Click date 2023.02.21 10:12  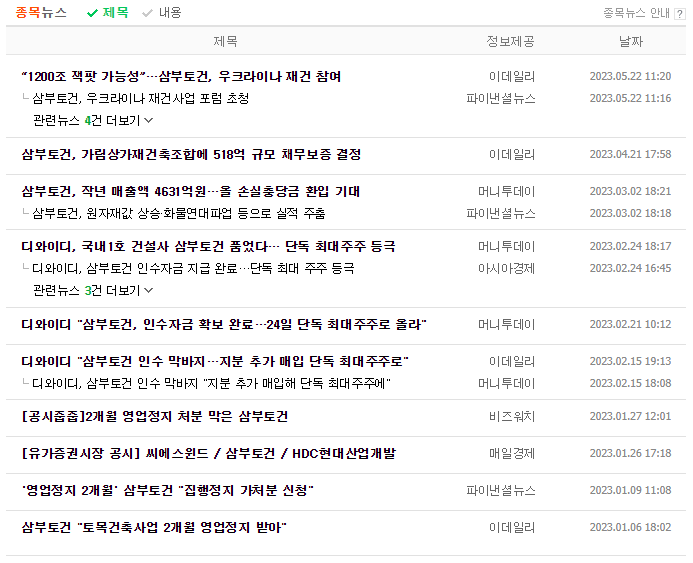pos(631,324)
